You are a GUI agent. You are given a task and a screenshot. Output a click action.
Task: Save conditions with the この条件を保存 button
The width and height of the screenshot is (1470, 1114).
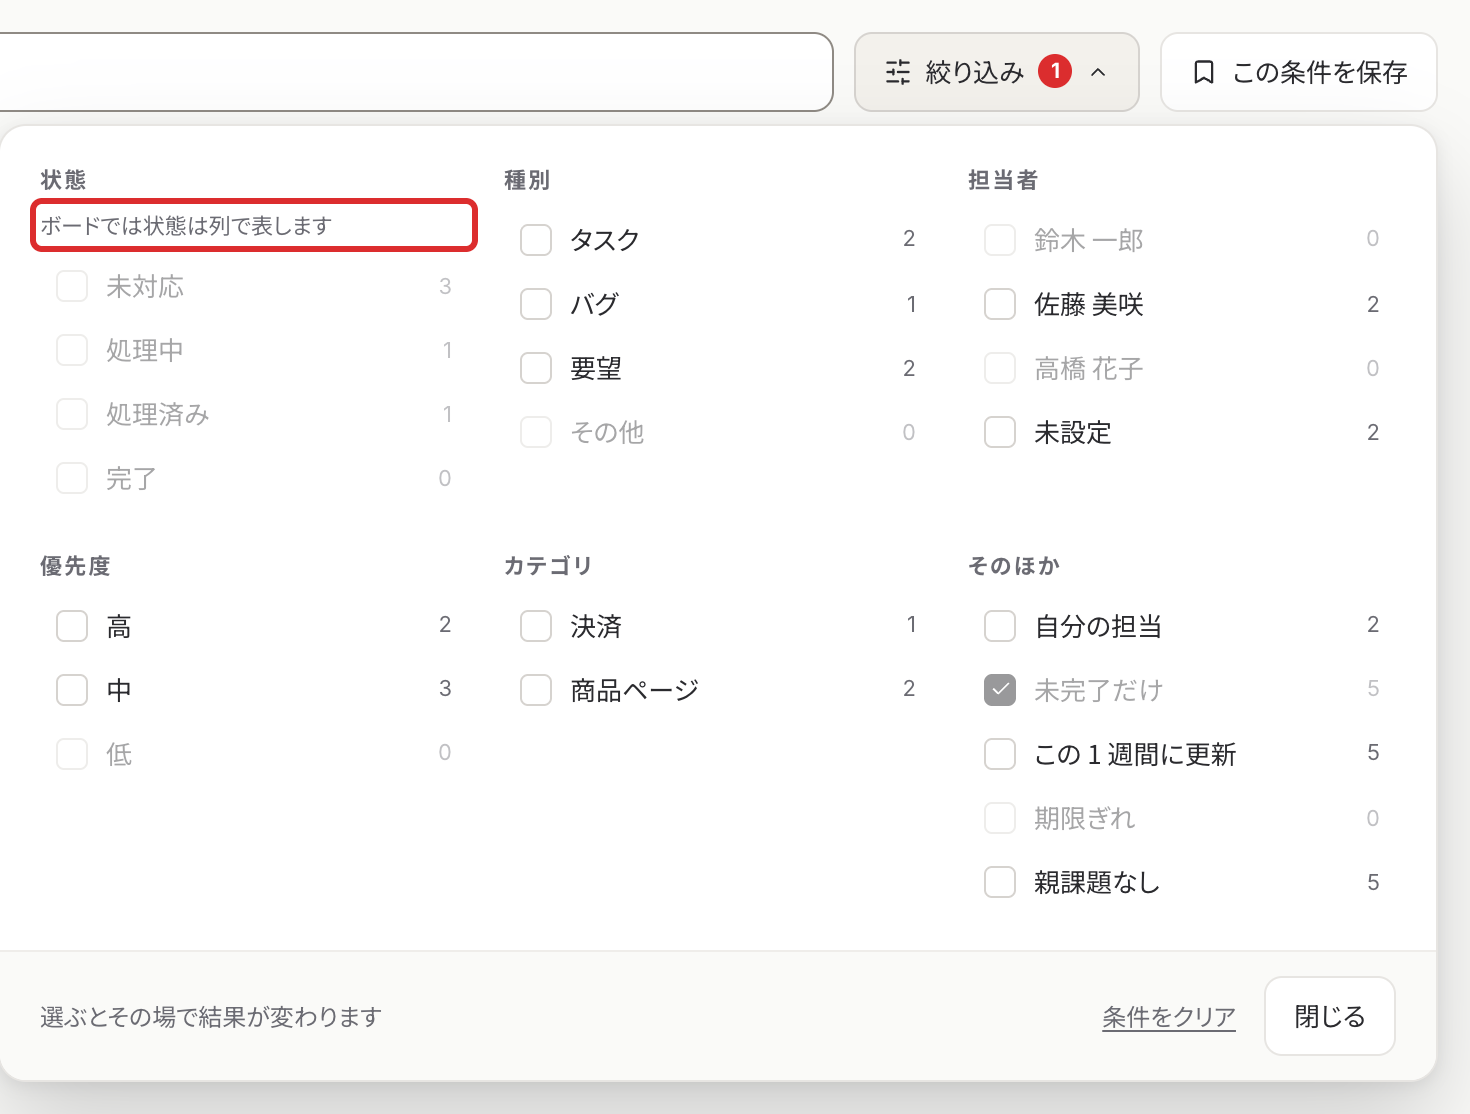pyautogui.click(x=1298, y=72)
